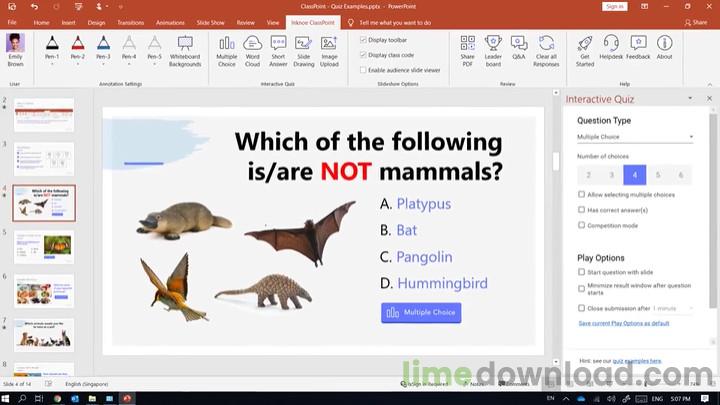Open the close submission time dropdown

[673, 308]
